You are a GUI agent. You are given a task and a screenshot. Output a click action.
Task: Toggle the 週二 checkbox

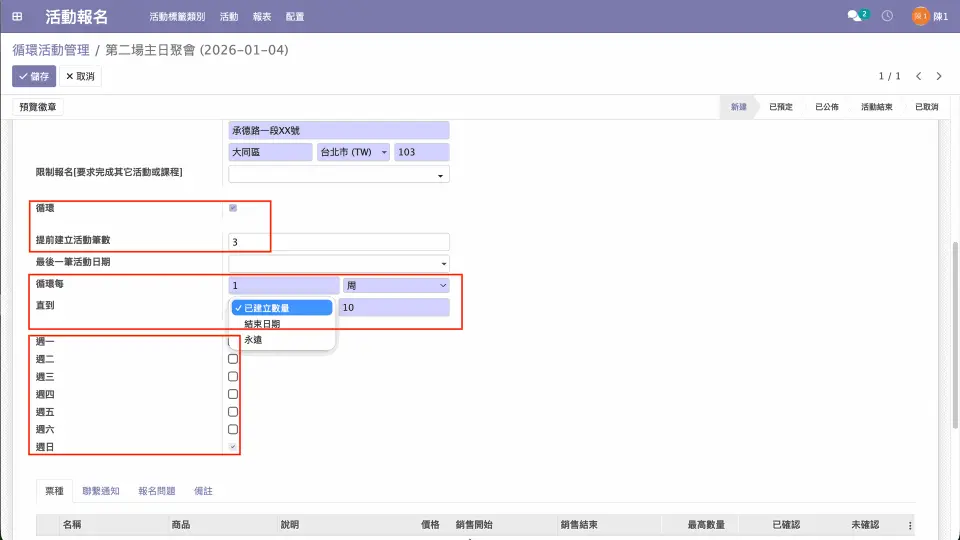pyautogui.click(x=233, y=359)
